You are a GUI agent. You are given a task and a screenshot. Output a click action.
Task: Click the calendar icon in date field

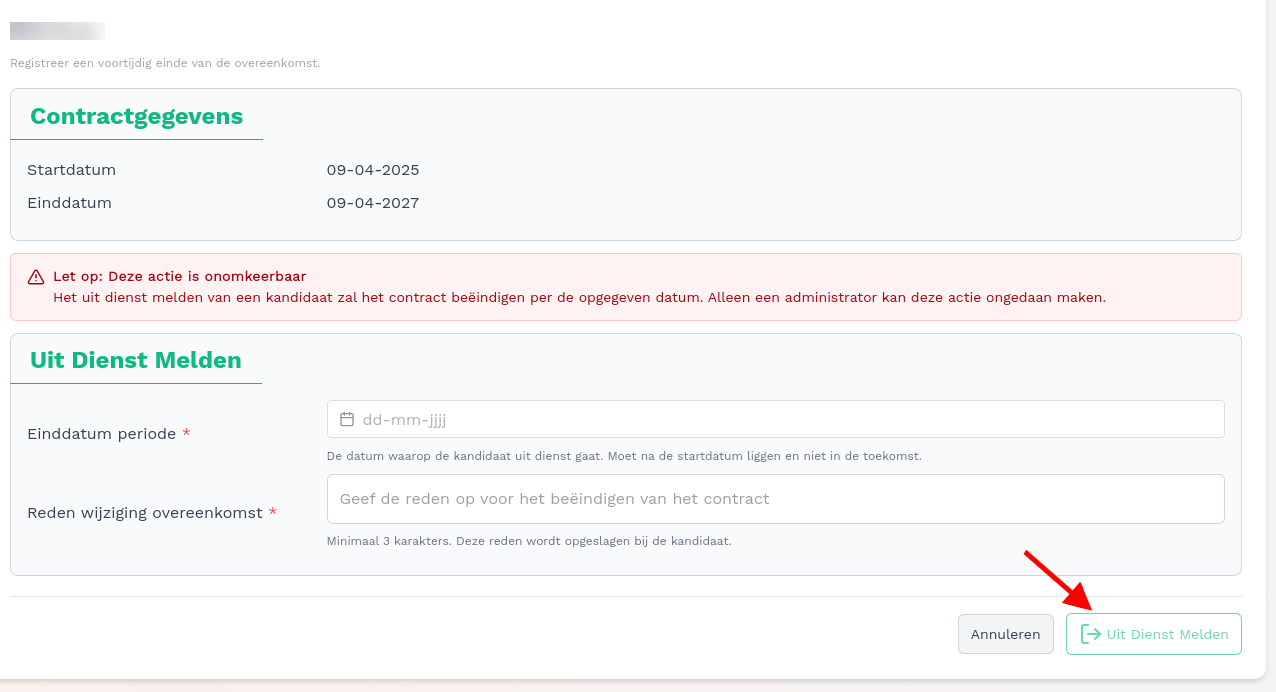click(x=347, y=419)
